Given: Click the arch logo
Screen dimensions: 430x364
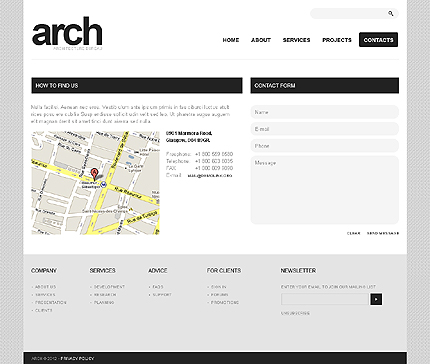Looking at the screenshot, I should [x=67, y=33].
